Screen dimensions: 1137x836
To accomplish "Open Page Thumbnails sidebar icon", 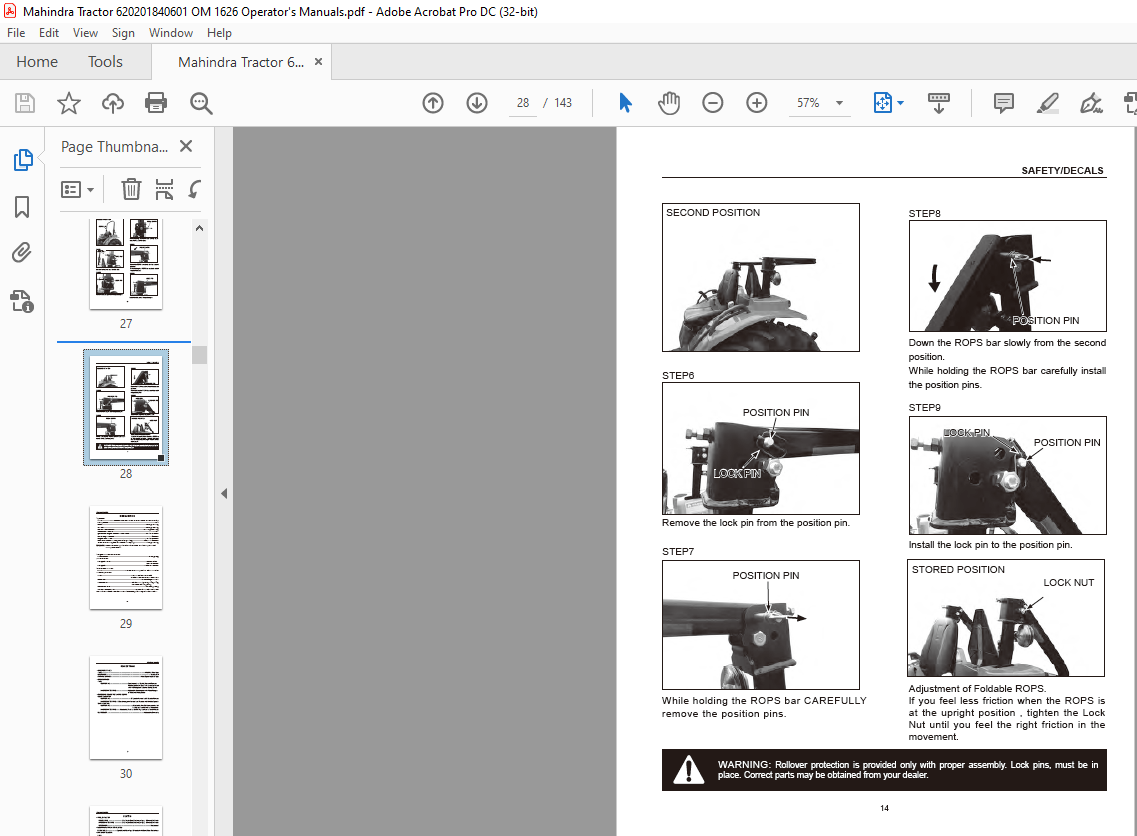I will [x=22, y=160].
